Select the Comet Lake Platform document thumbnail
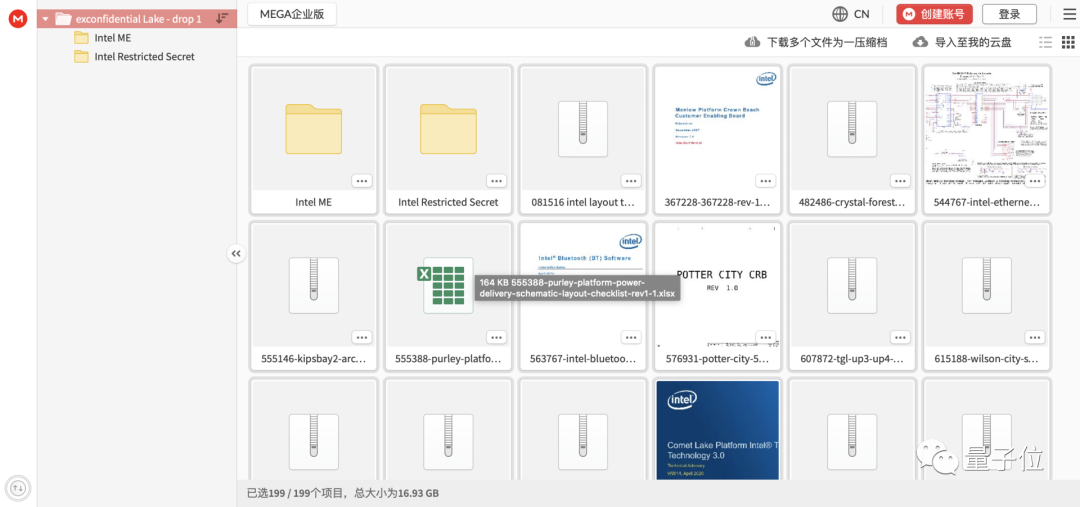 (718, 430)
